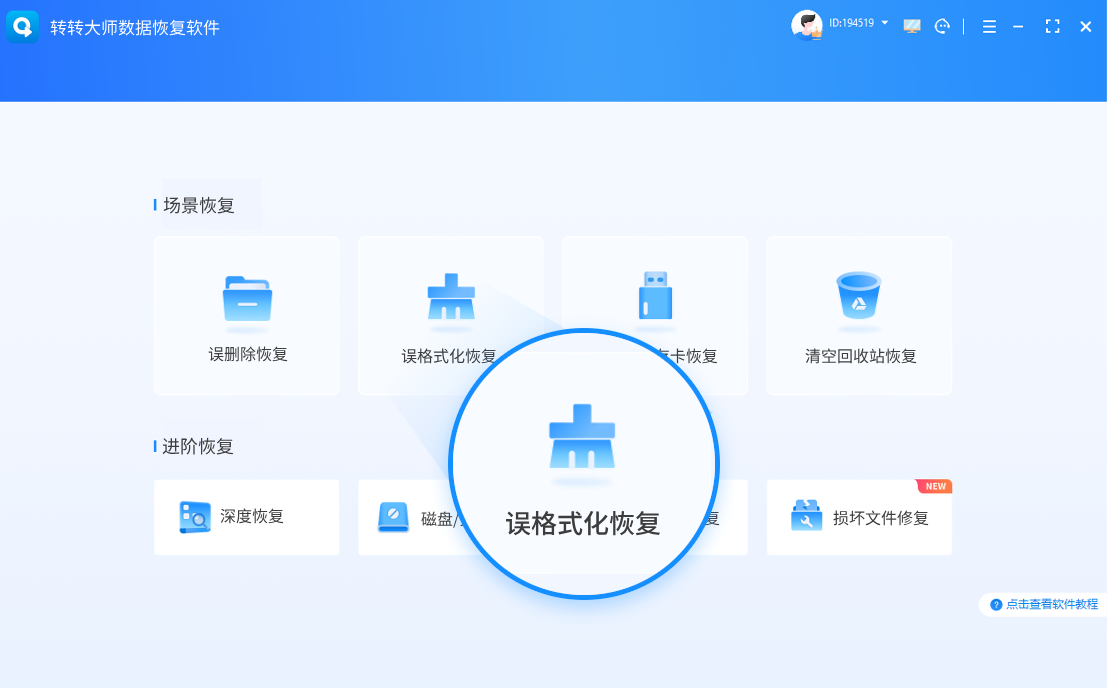Click the blue disk icon beside 磁盘
1107x688 pixels.
pyautogui.click(x=393, y=517)
